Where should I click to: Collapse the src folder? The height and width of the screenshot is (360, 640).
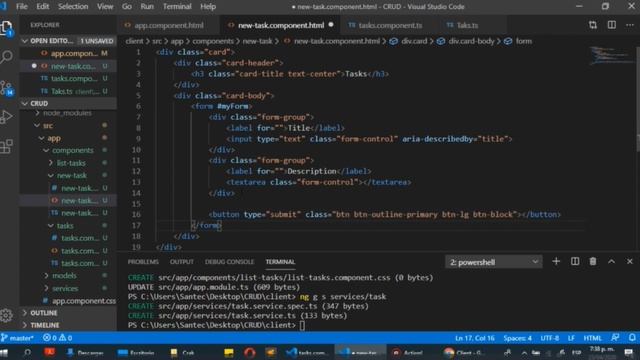point(68,125)
